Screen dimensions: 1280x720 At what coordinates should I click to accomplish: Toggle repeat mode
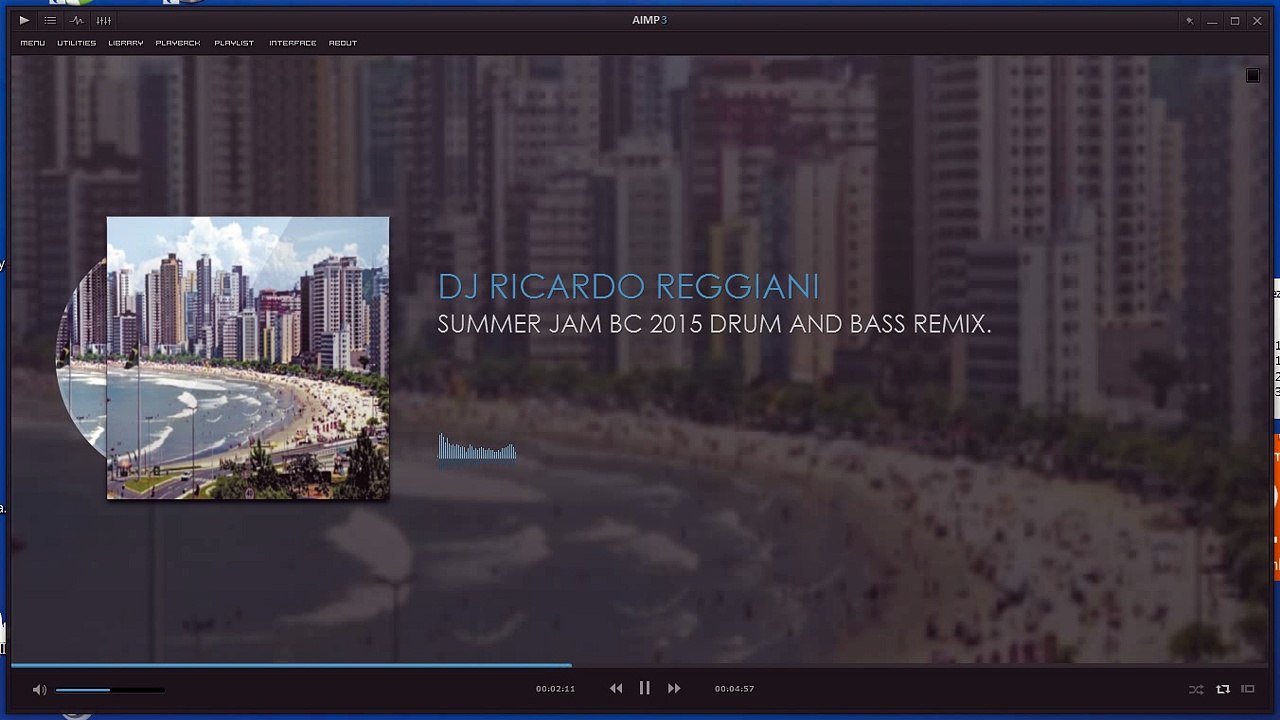click(x=1222, y=689)
